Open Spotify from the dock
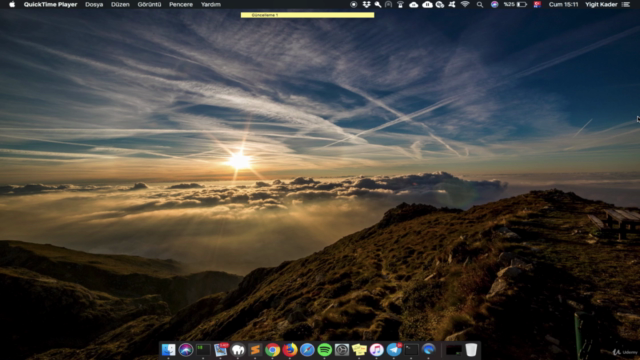This screenshot has height=360, width=640. pyautogui.click(x=324, y=350)
